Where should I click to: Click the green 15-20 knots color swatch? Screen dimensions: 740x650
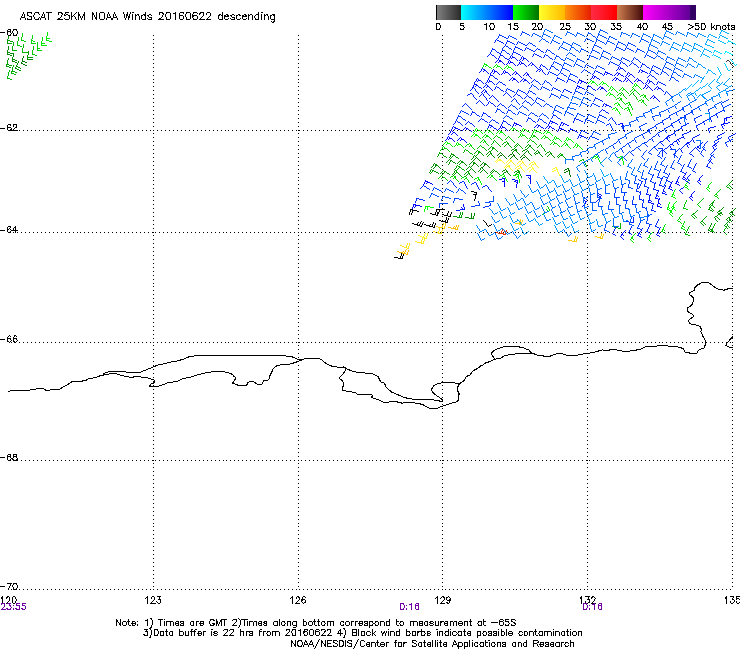[x=526, y=12]
